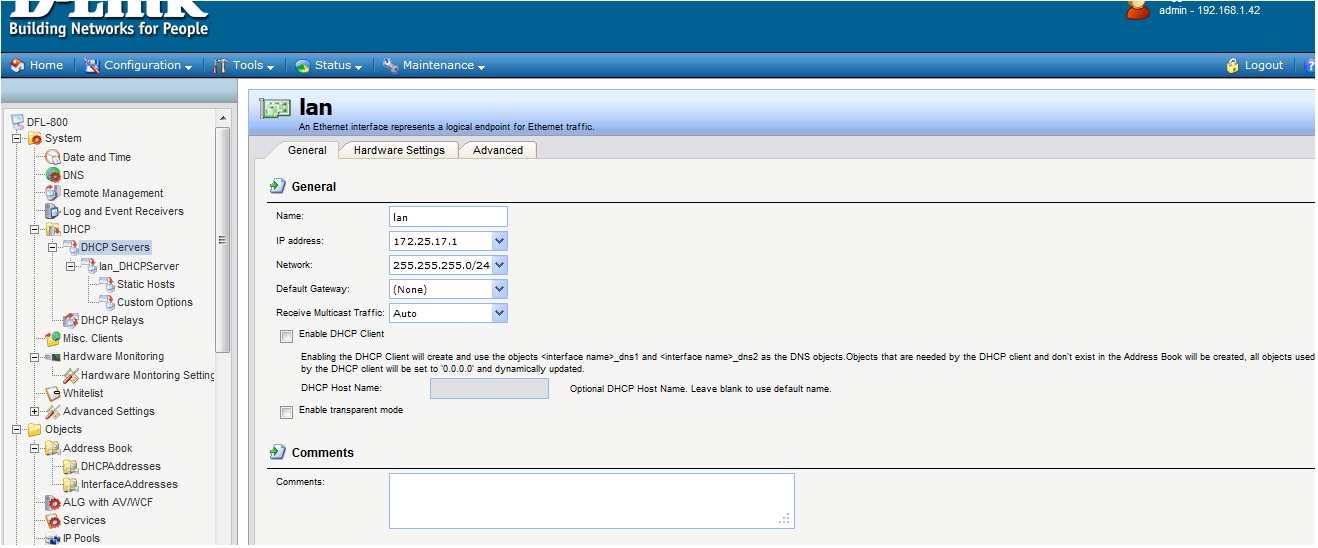Click the Home icon in the menu bar
Screen dimensions: 1318x548
click(x=17, y=66)
